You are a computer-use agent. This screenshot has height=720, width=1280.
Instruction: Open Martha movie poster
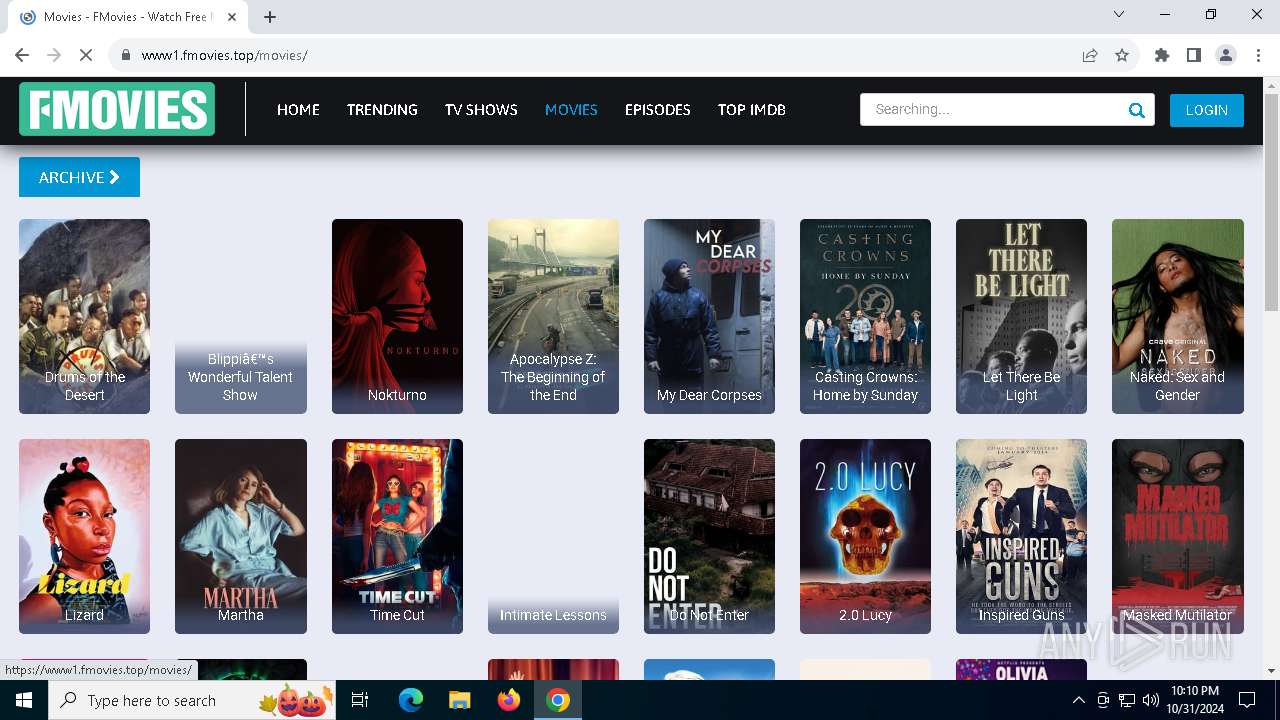click(240, 536)
